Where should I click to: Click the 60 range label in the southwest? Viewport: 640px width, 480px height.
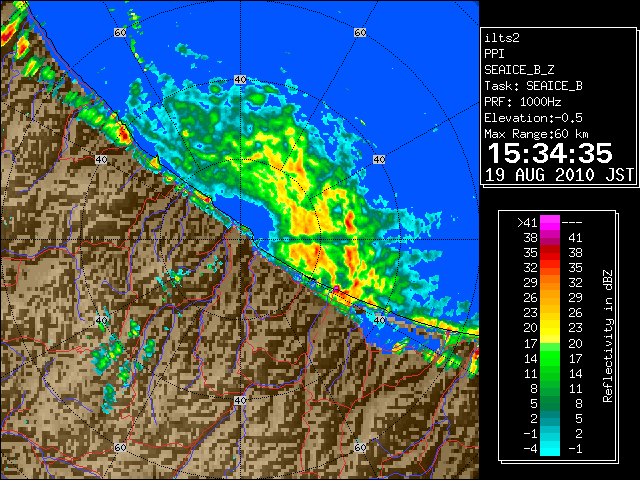tap(120, 448)
